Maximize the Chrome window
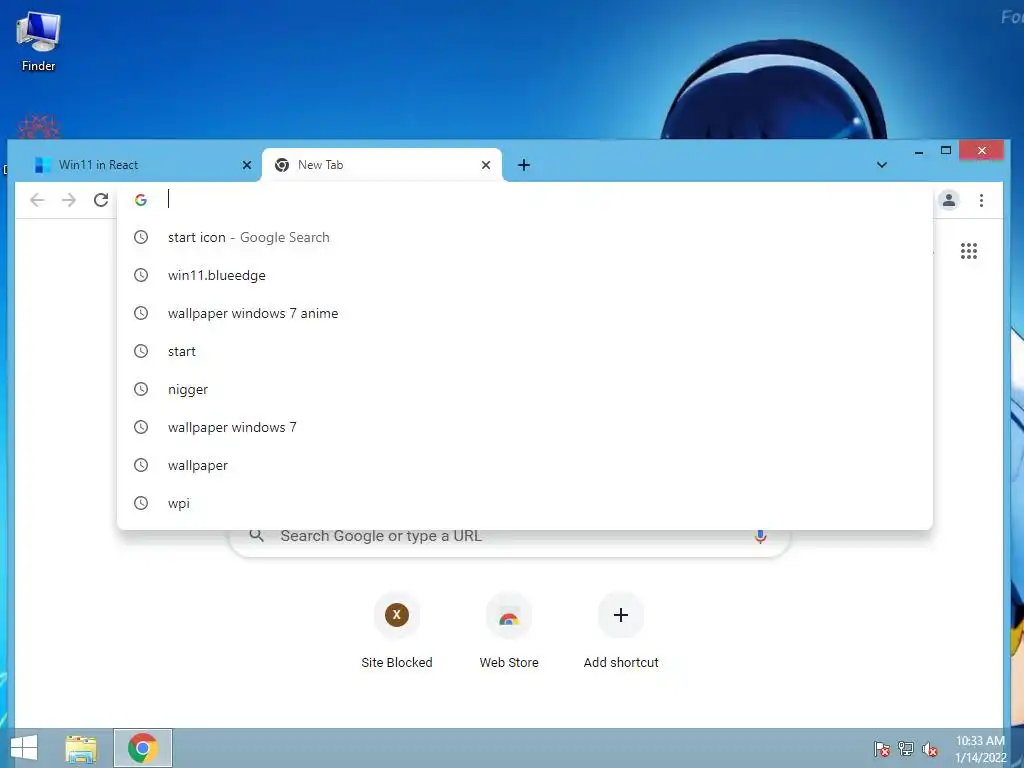Screen dimensions: 1024x768 946,151
